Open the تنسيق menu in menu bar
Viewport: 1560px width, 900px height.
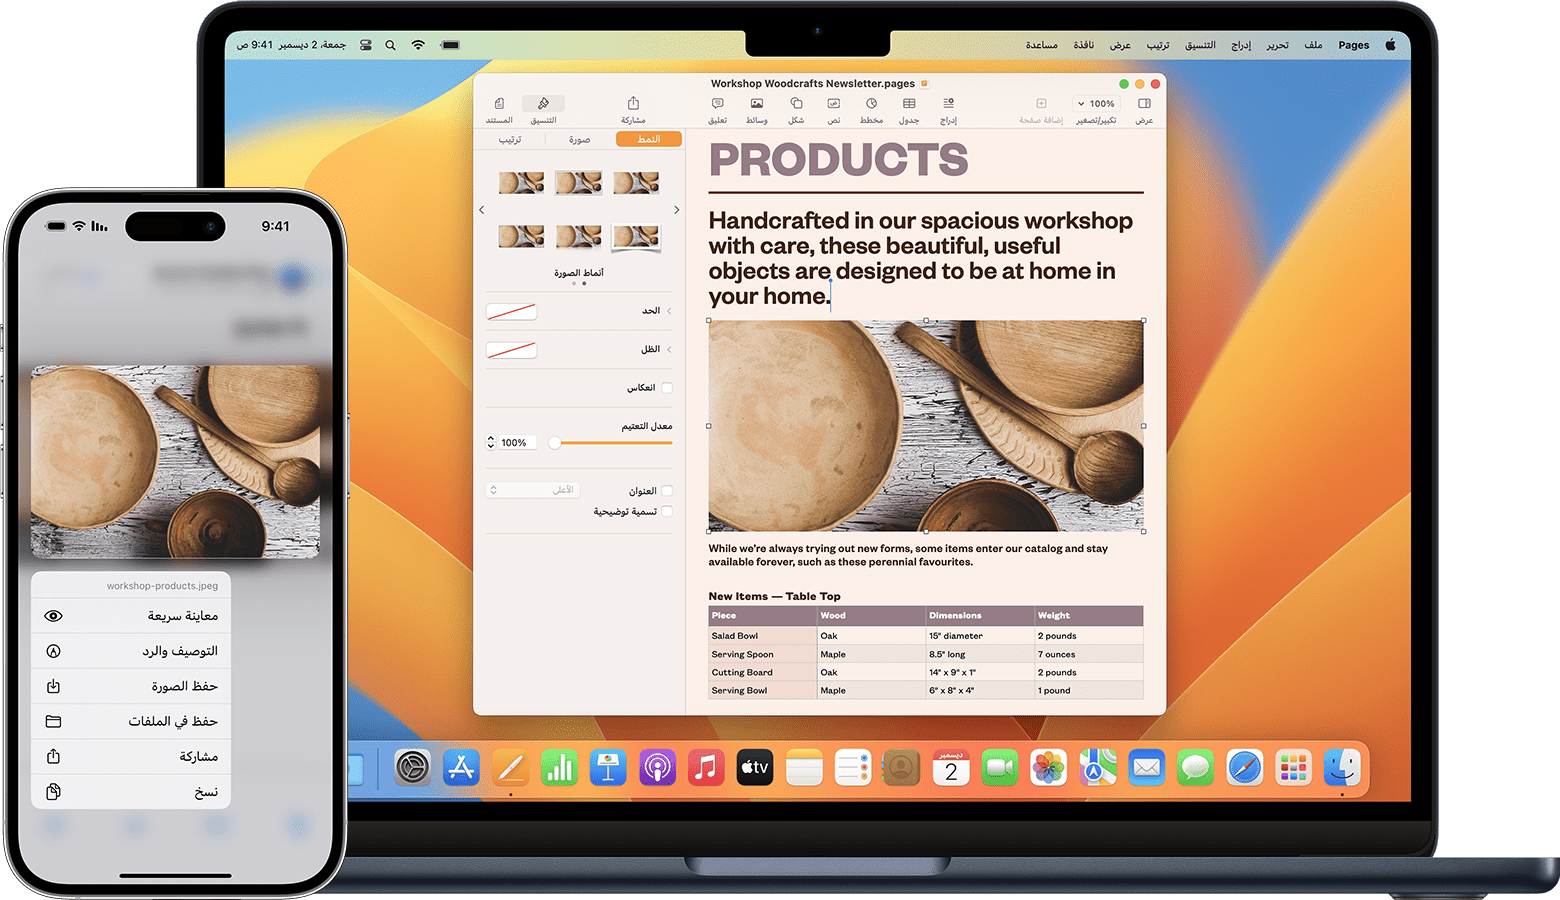click(x=1200, y=45)
